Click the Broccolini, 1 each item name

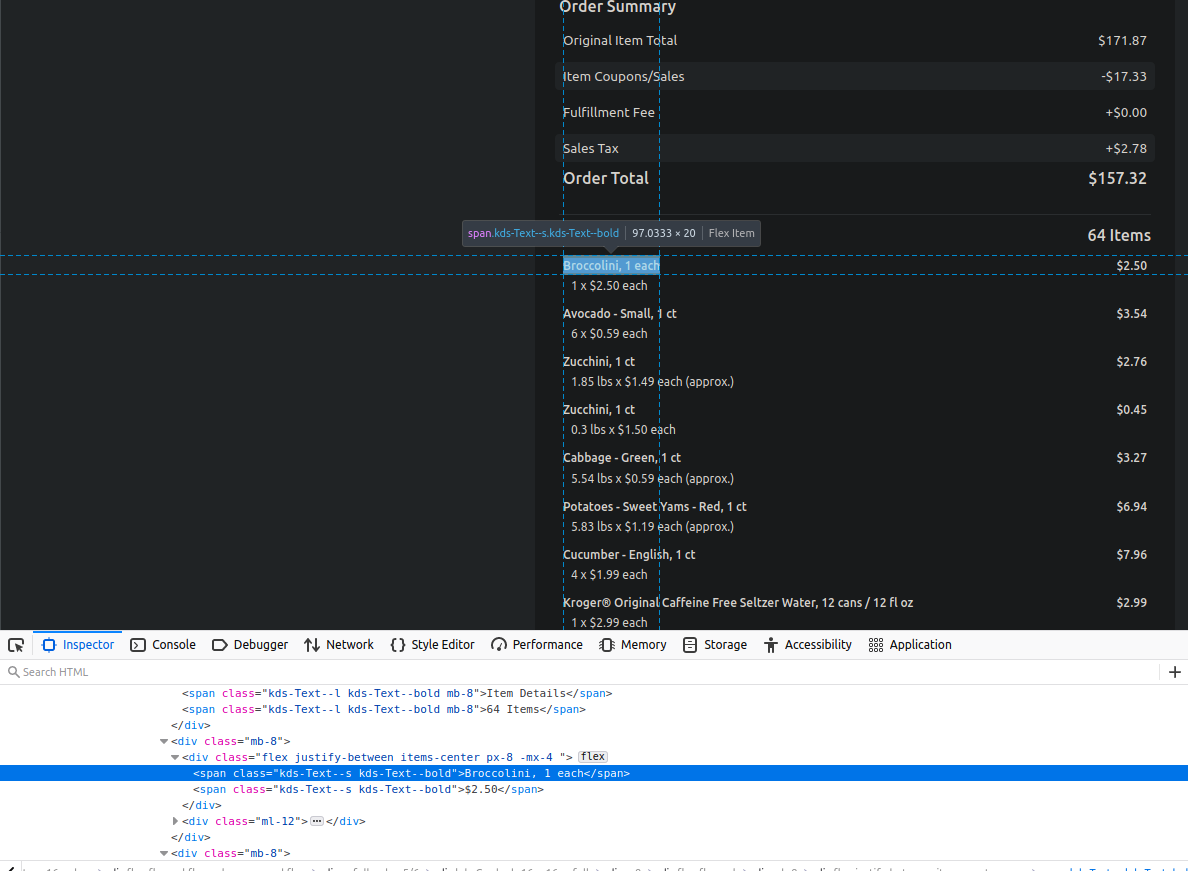[x=611, y=266]
